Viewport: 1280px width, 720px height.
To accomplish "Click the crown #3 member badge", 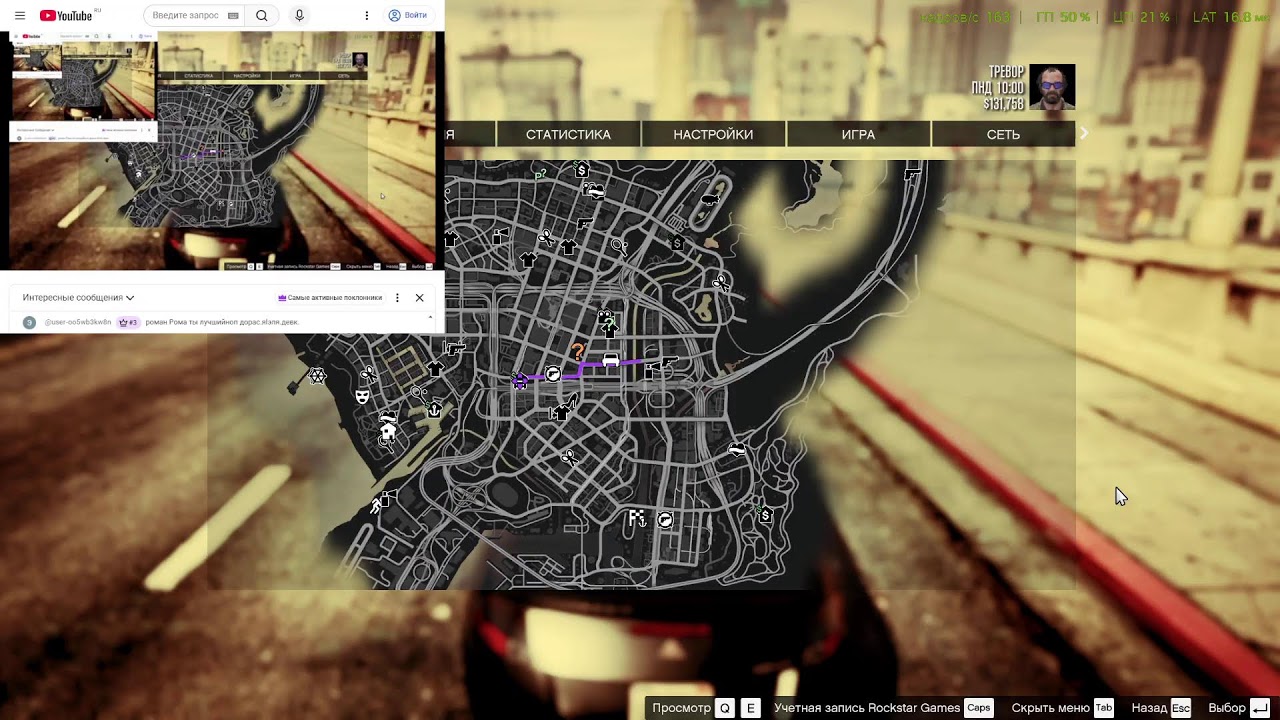I will click(128, 322).
